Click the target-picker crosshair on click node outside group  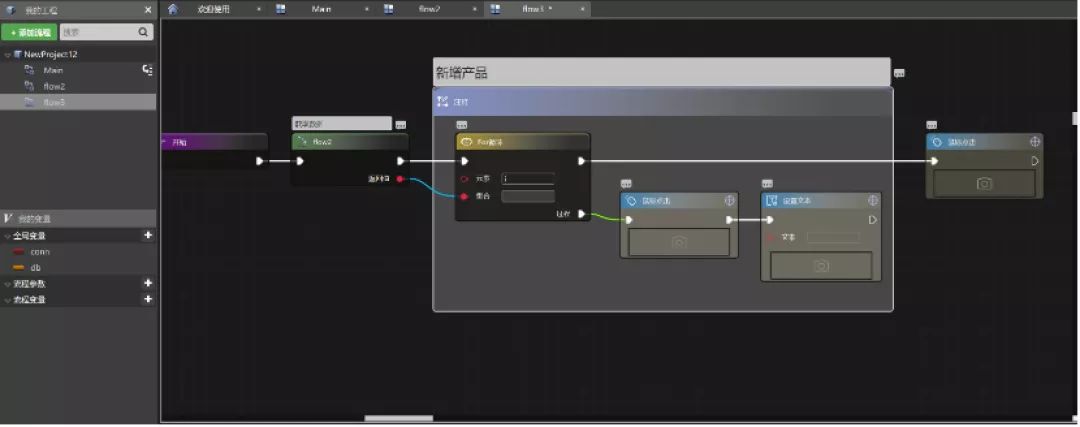(x=1034, y=142)
